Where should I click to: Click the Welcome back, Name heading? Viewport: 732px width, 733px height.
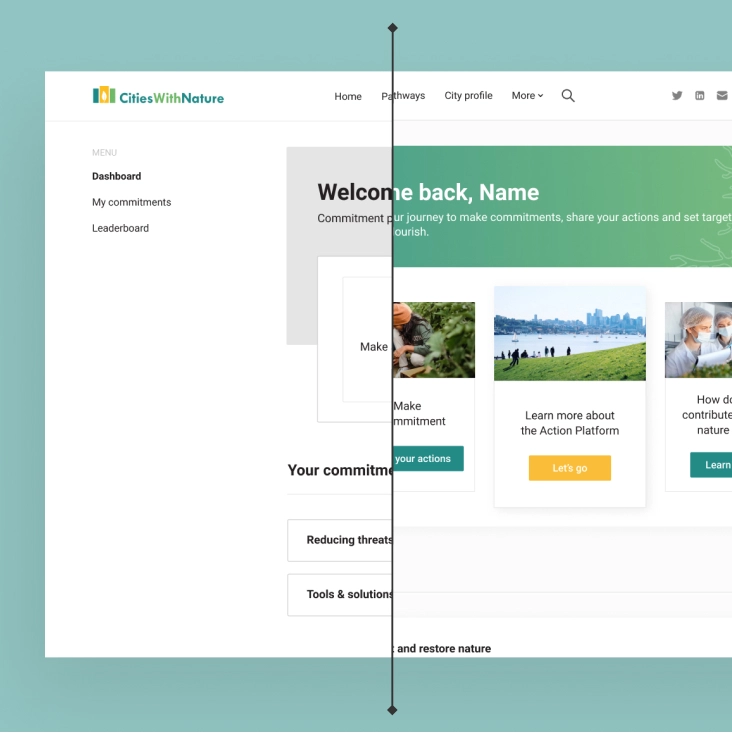tap(428, 192)
